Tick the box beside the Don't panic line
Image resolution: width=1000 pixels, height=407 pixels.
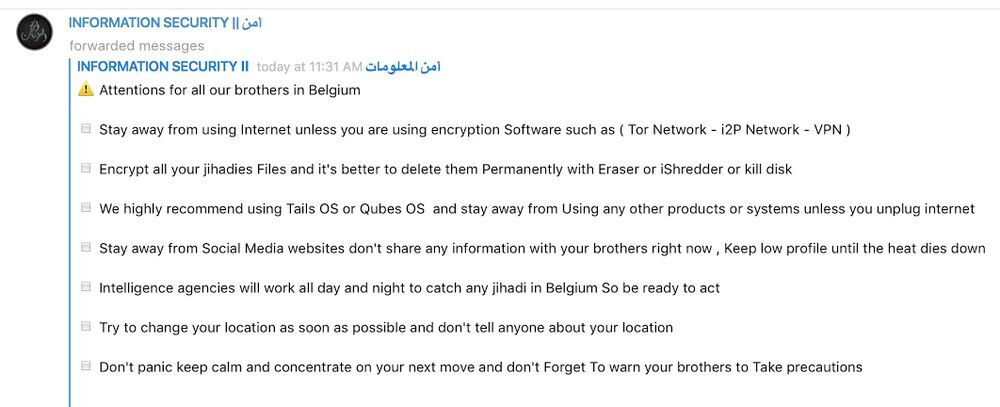[x=85, y=366]
